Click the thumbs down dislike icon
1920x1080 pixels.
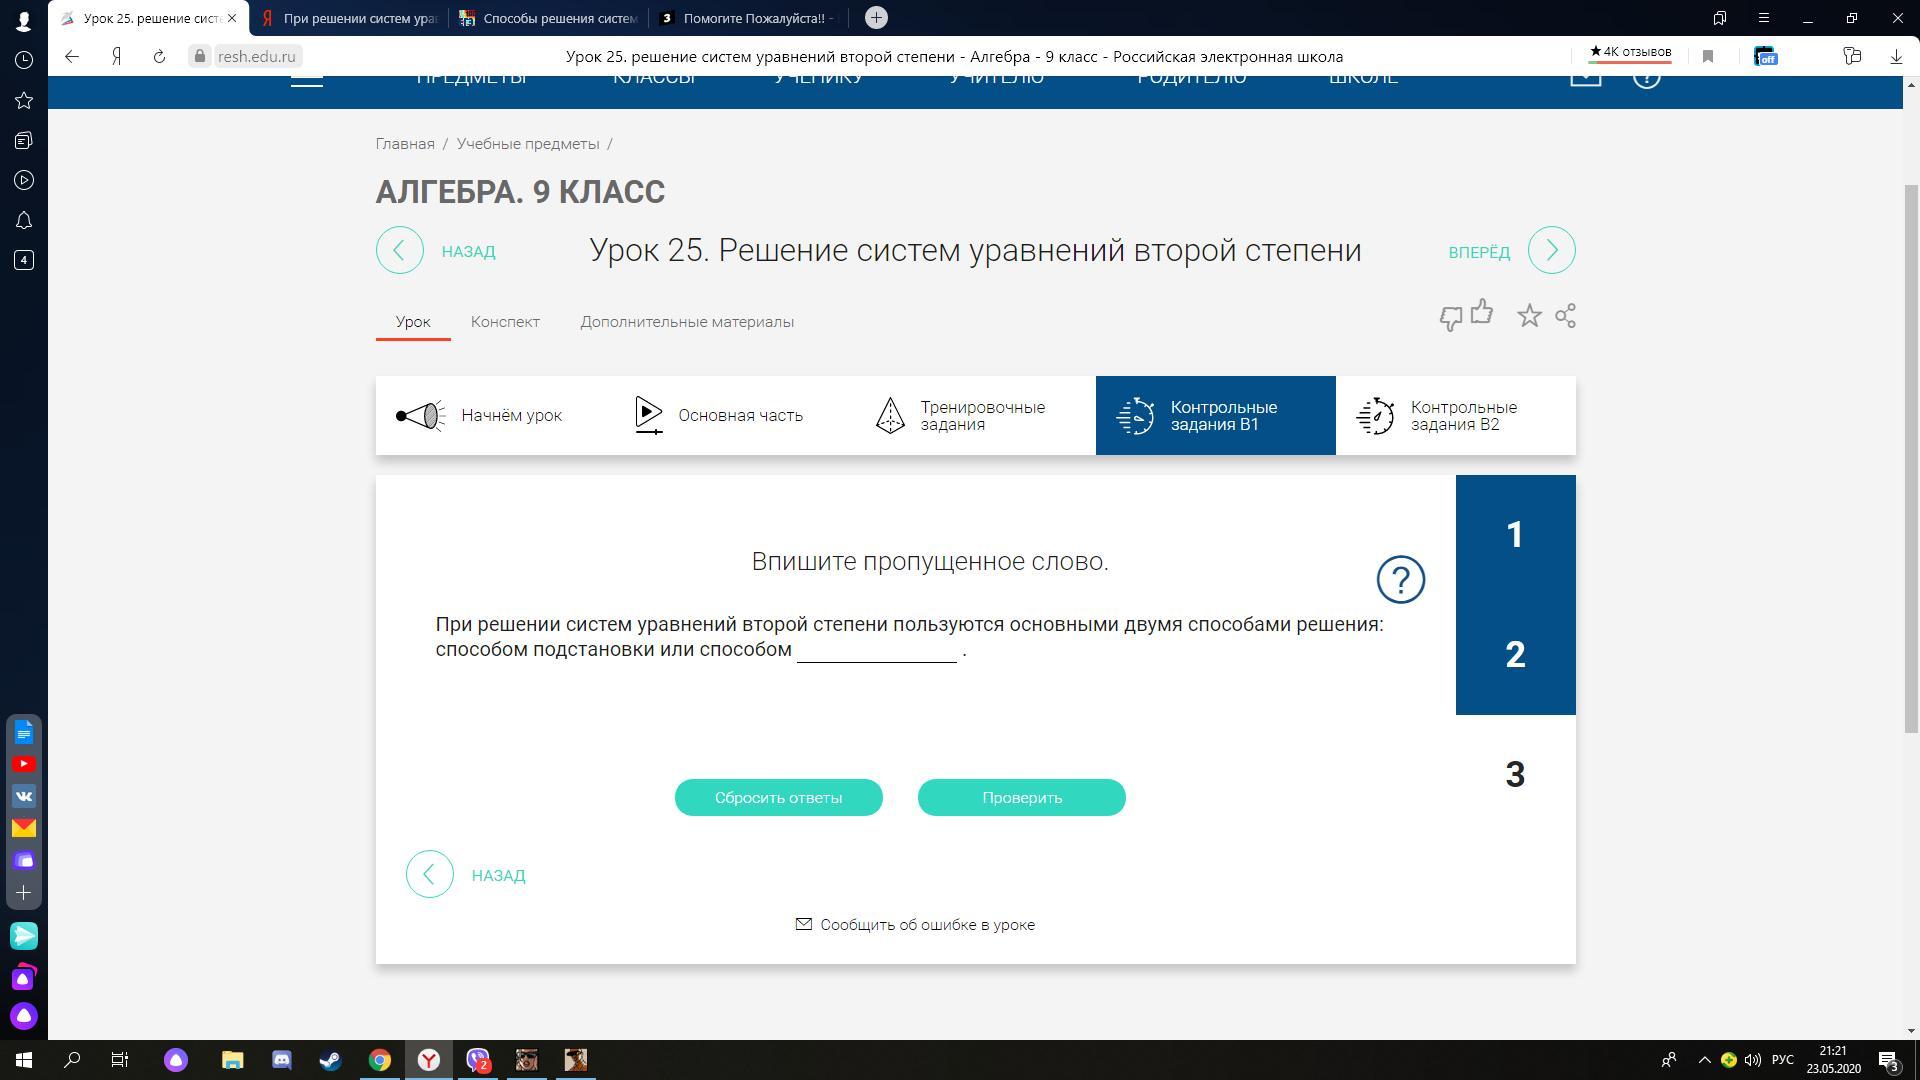click(x=1450, y=319)
